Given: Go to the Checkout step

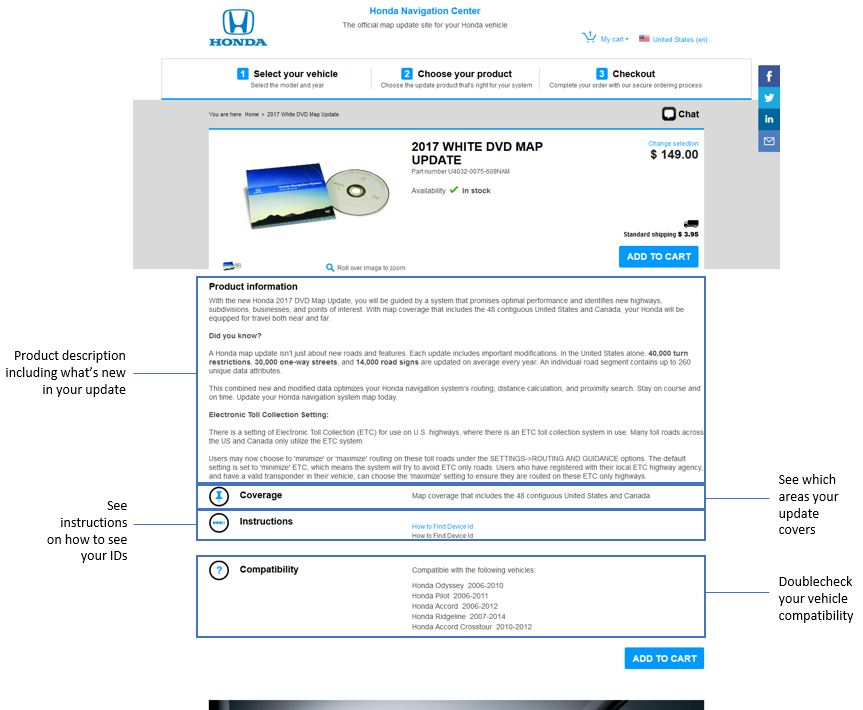Looking at the screenshot, I should click(633, 74).
